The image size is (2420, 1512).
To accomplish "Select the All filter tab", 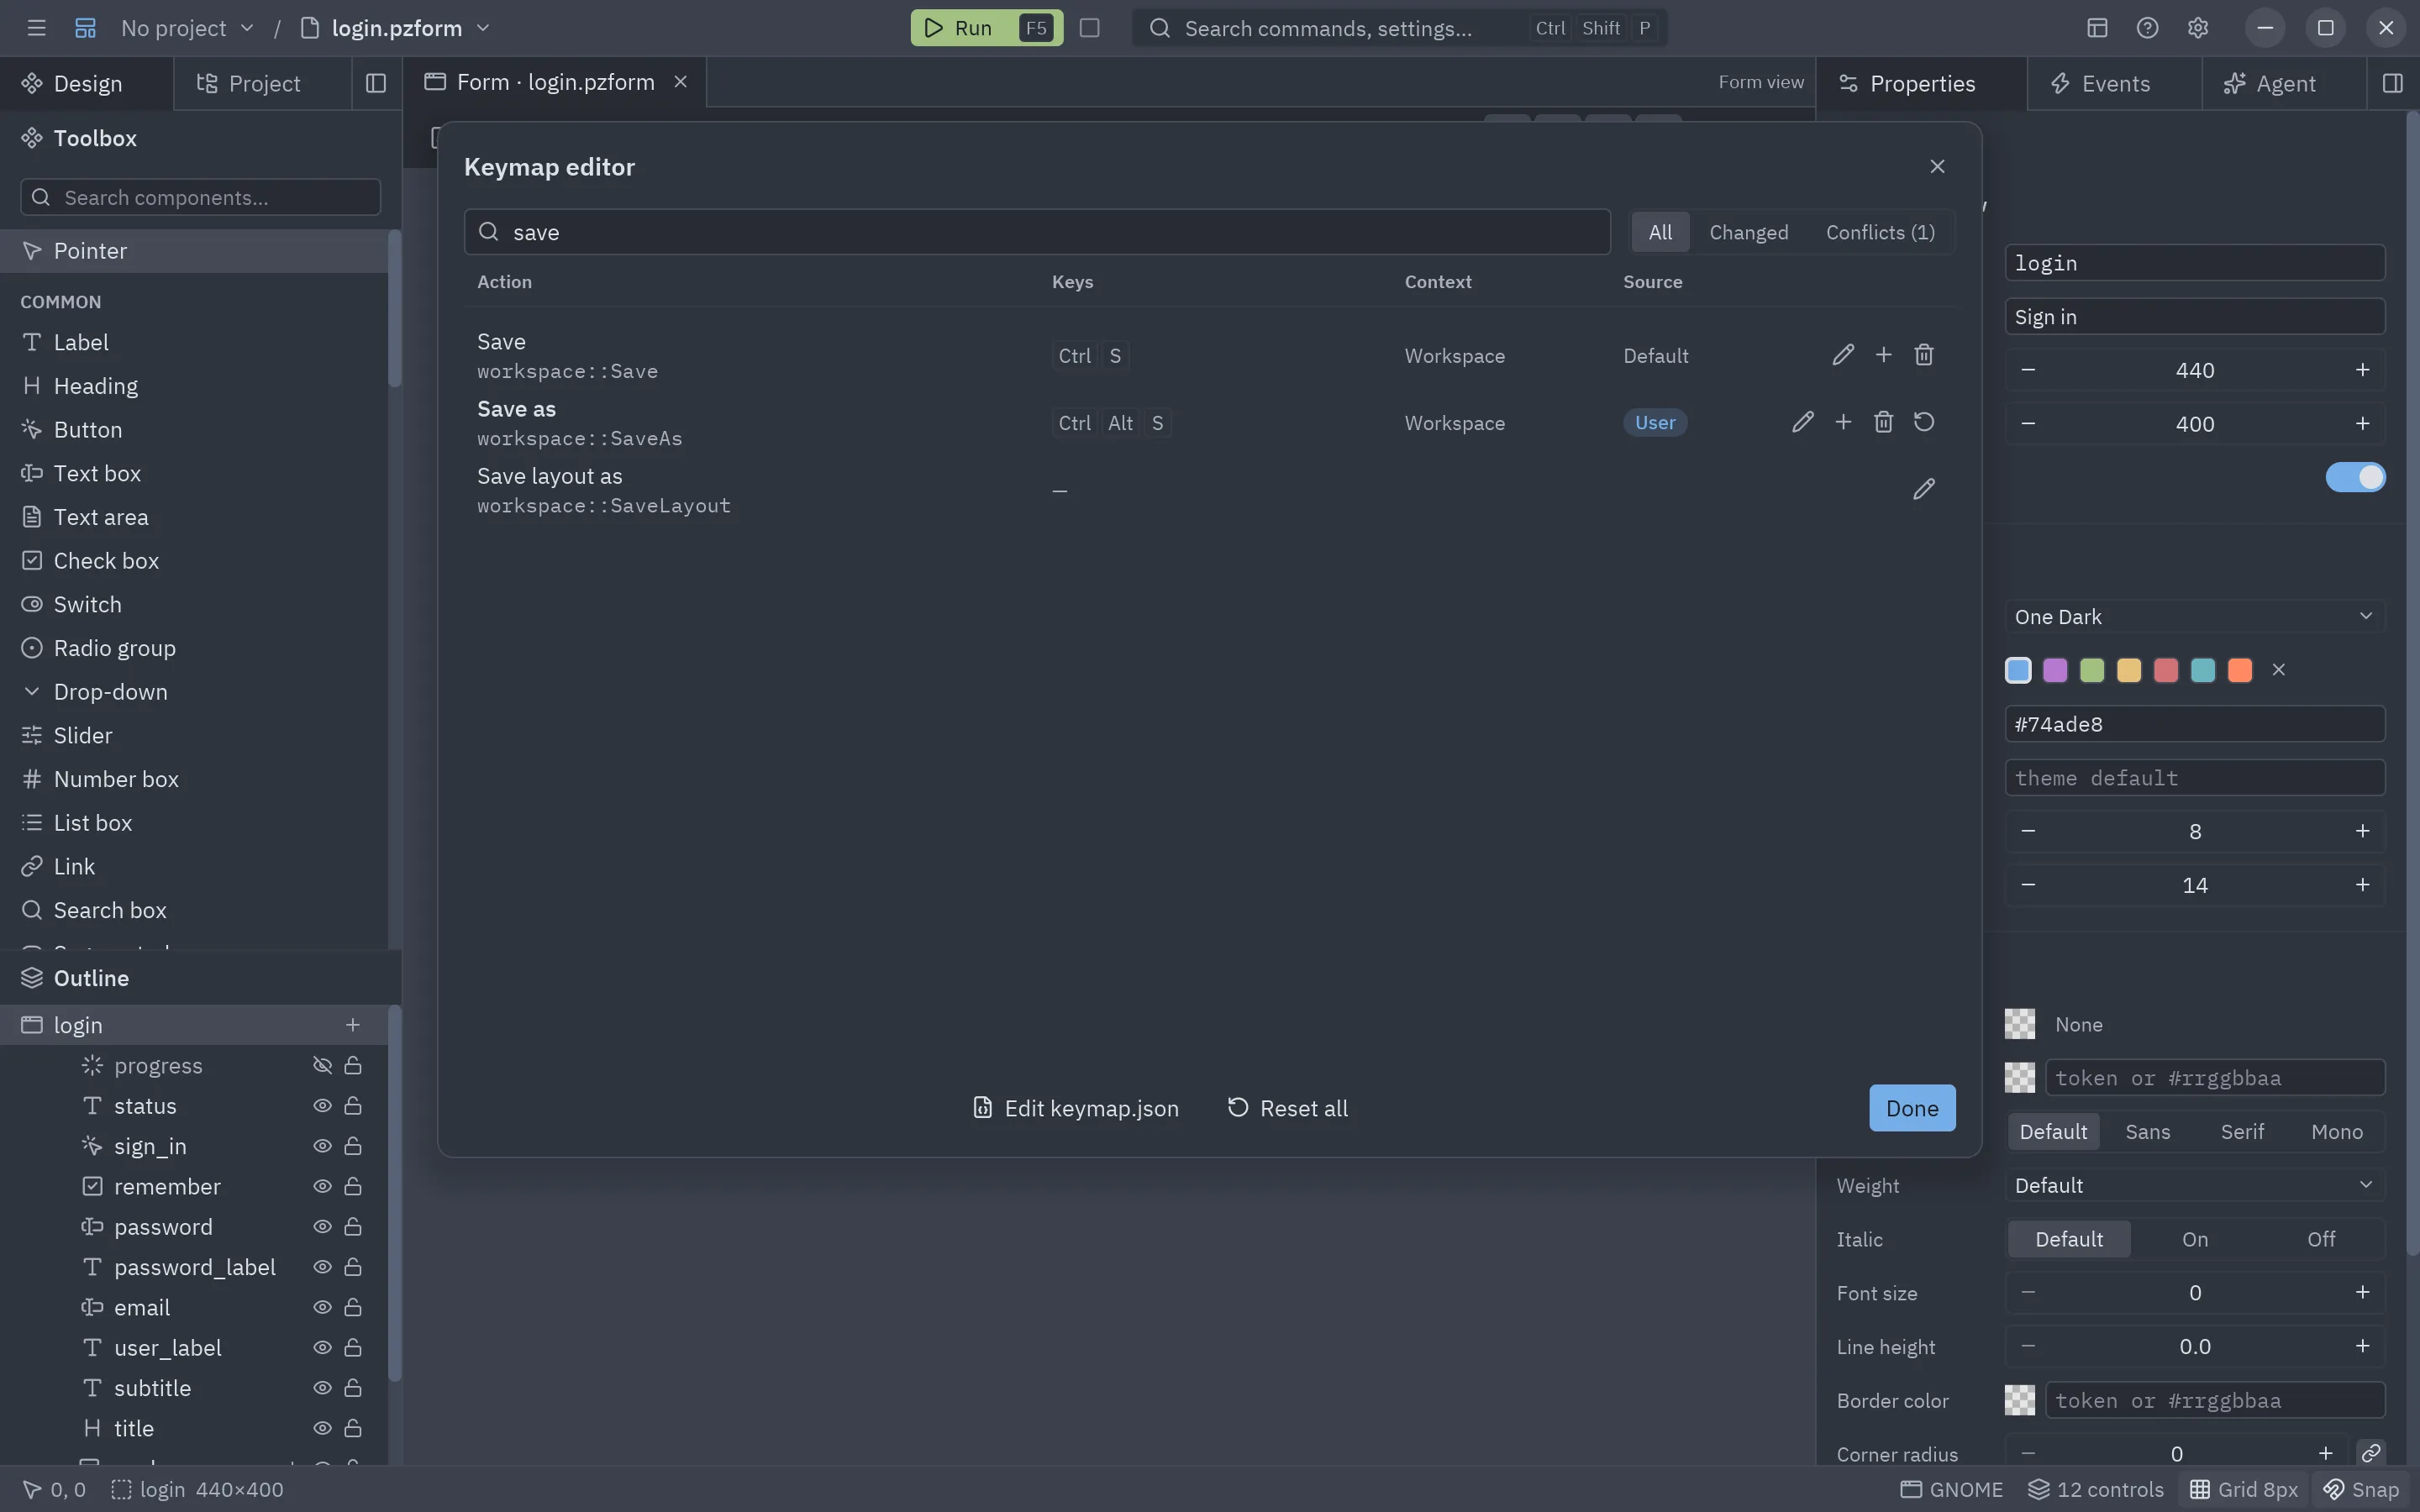I will [x=1660, y=232].
